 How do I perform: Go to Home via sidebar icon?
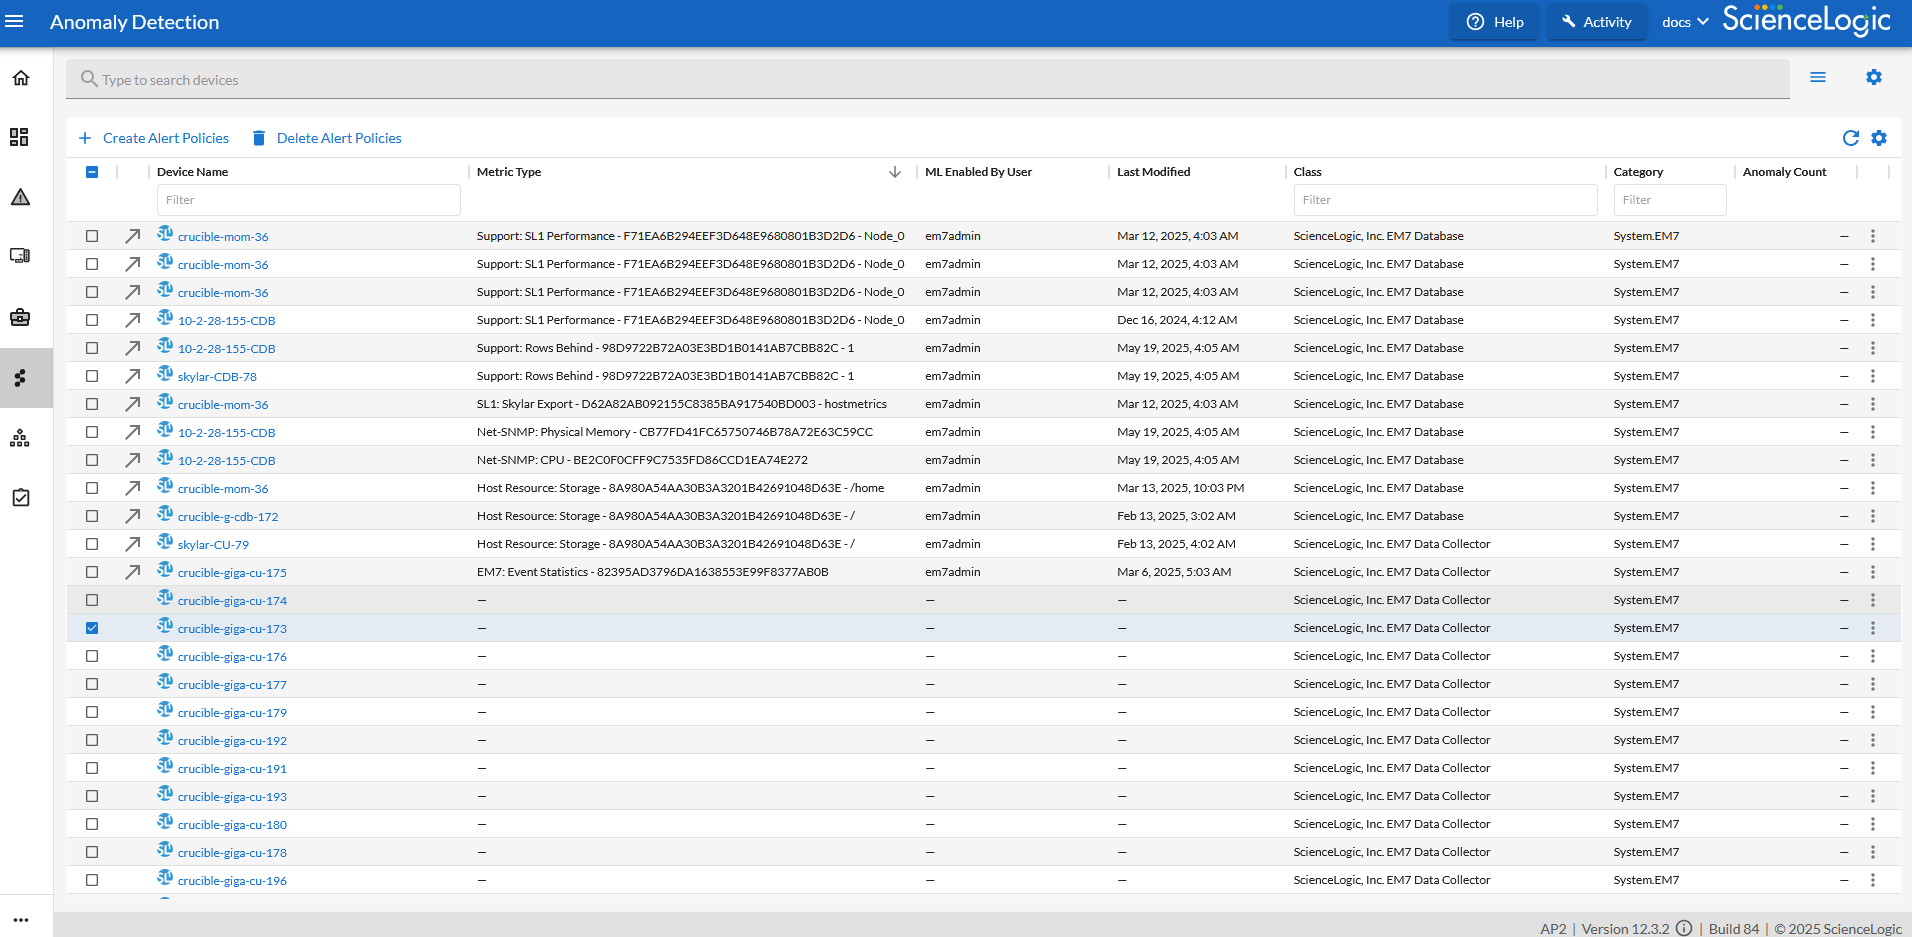20,78
